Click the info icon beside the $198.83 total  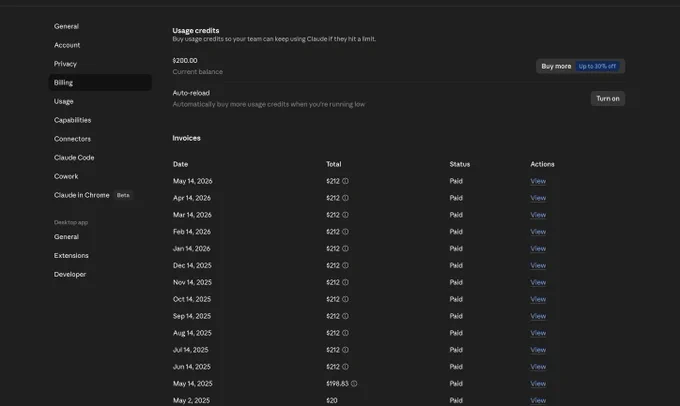354,383
